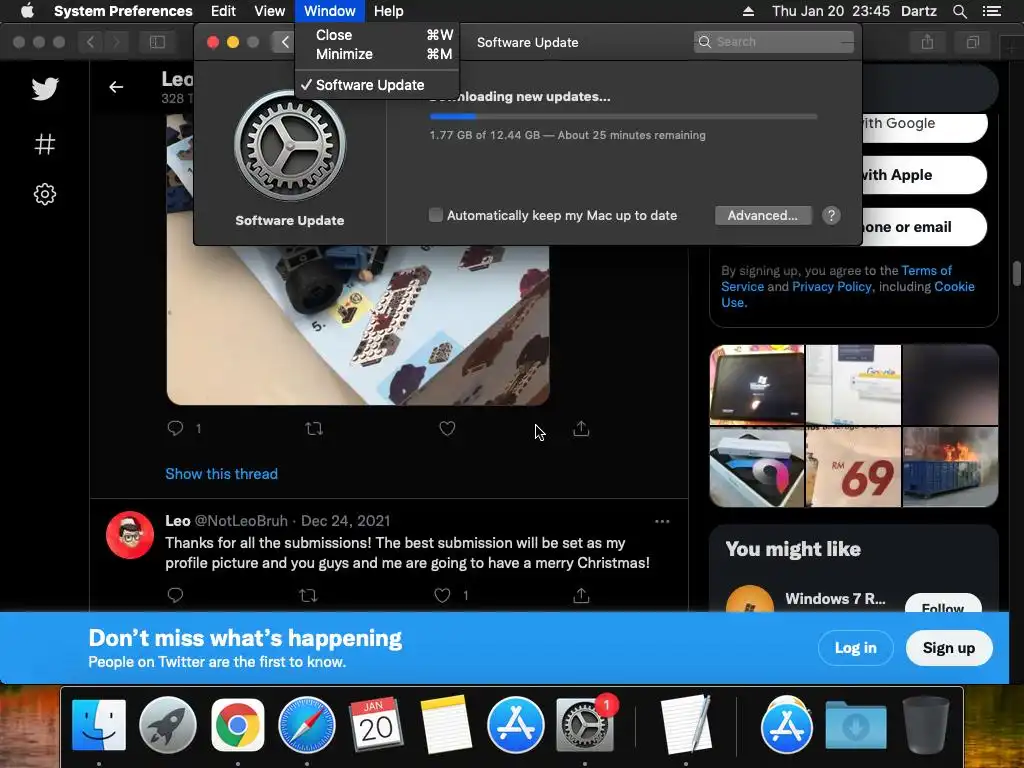Click the Software Update search field
Image resolution: width=1024 pixels, height=768 pixels.
pyautogui.click(x=773, y=42)
